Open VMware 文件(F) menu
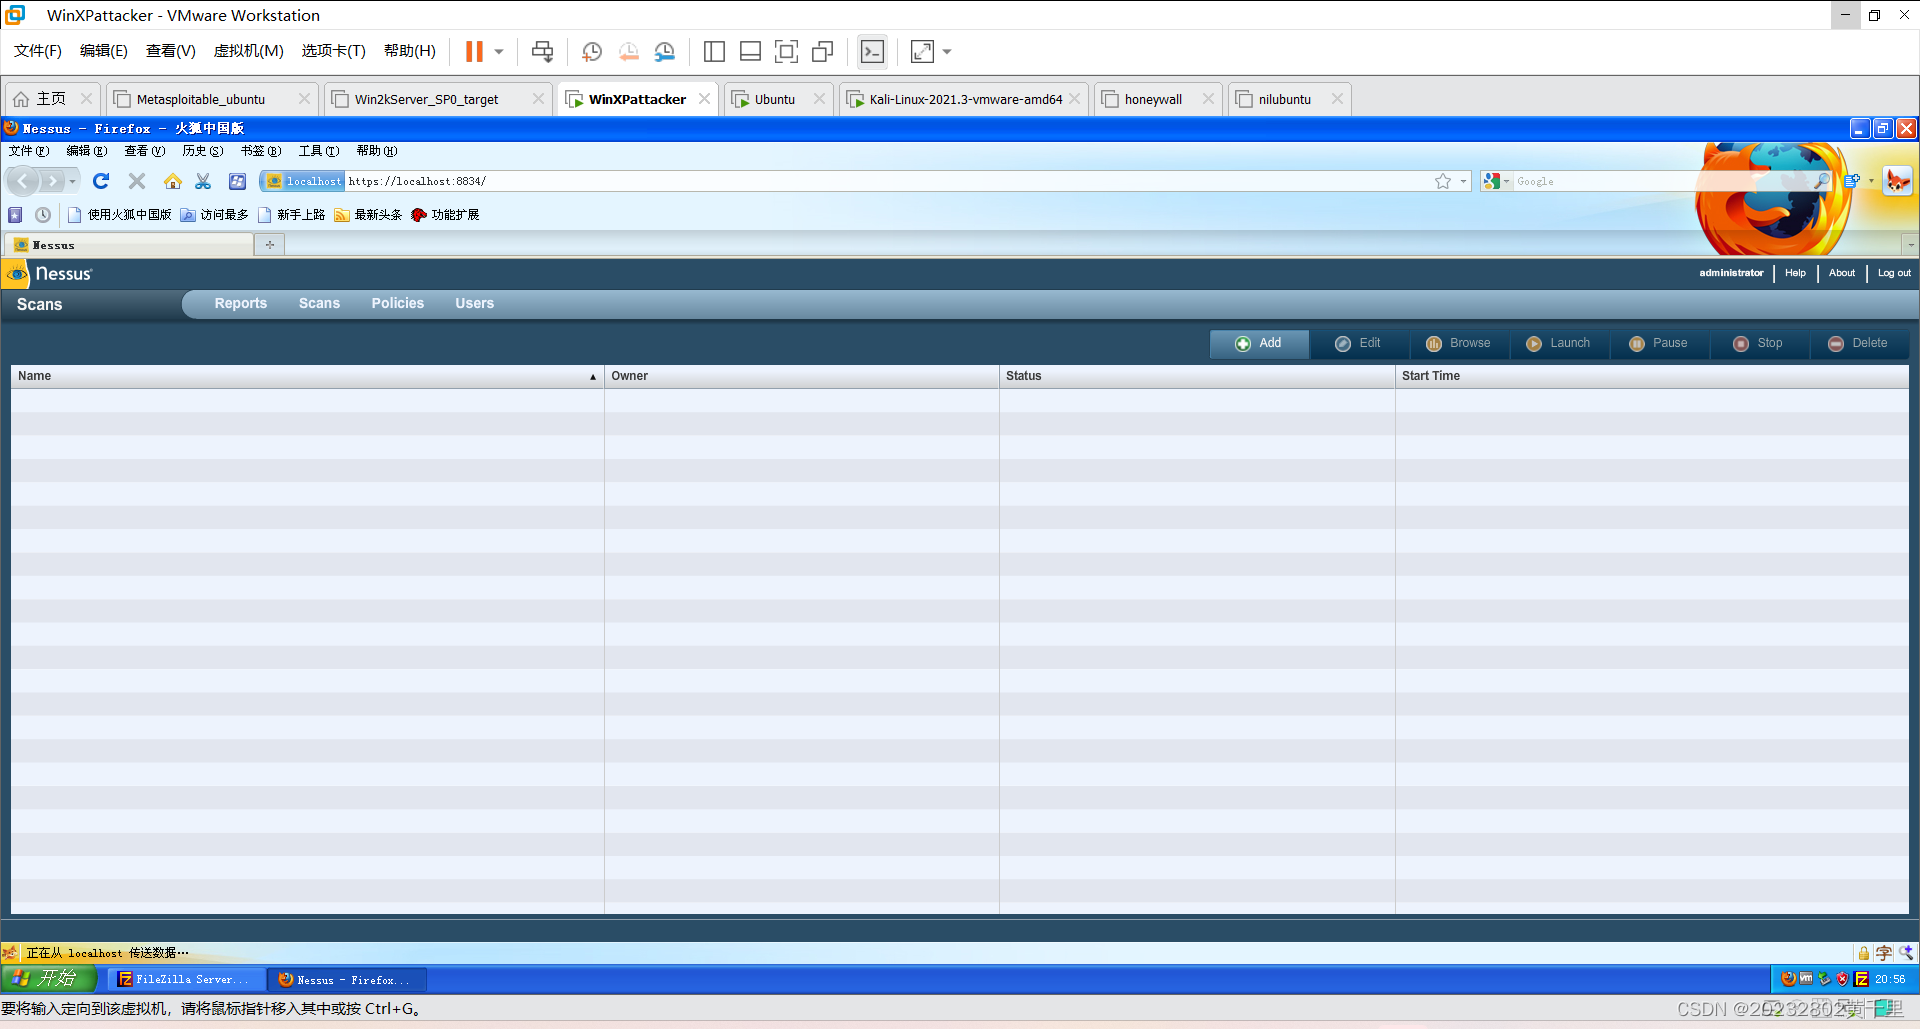1920x1029 pixels. [38, 51]
